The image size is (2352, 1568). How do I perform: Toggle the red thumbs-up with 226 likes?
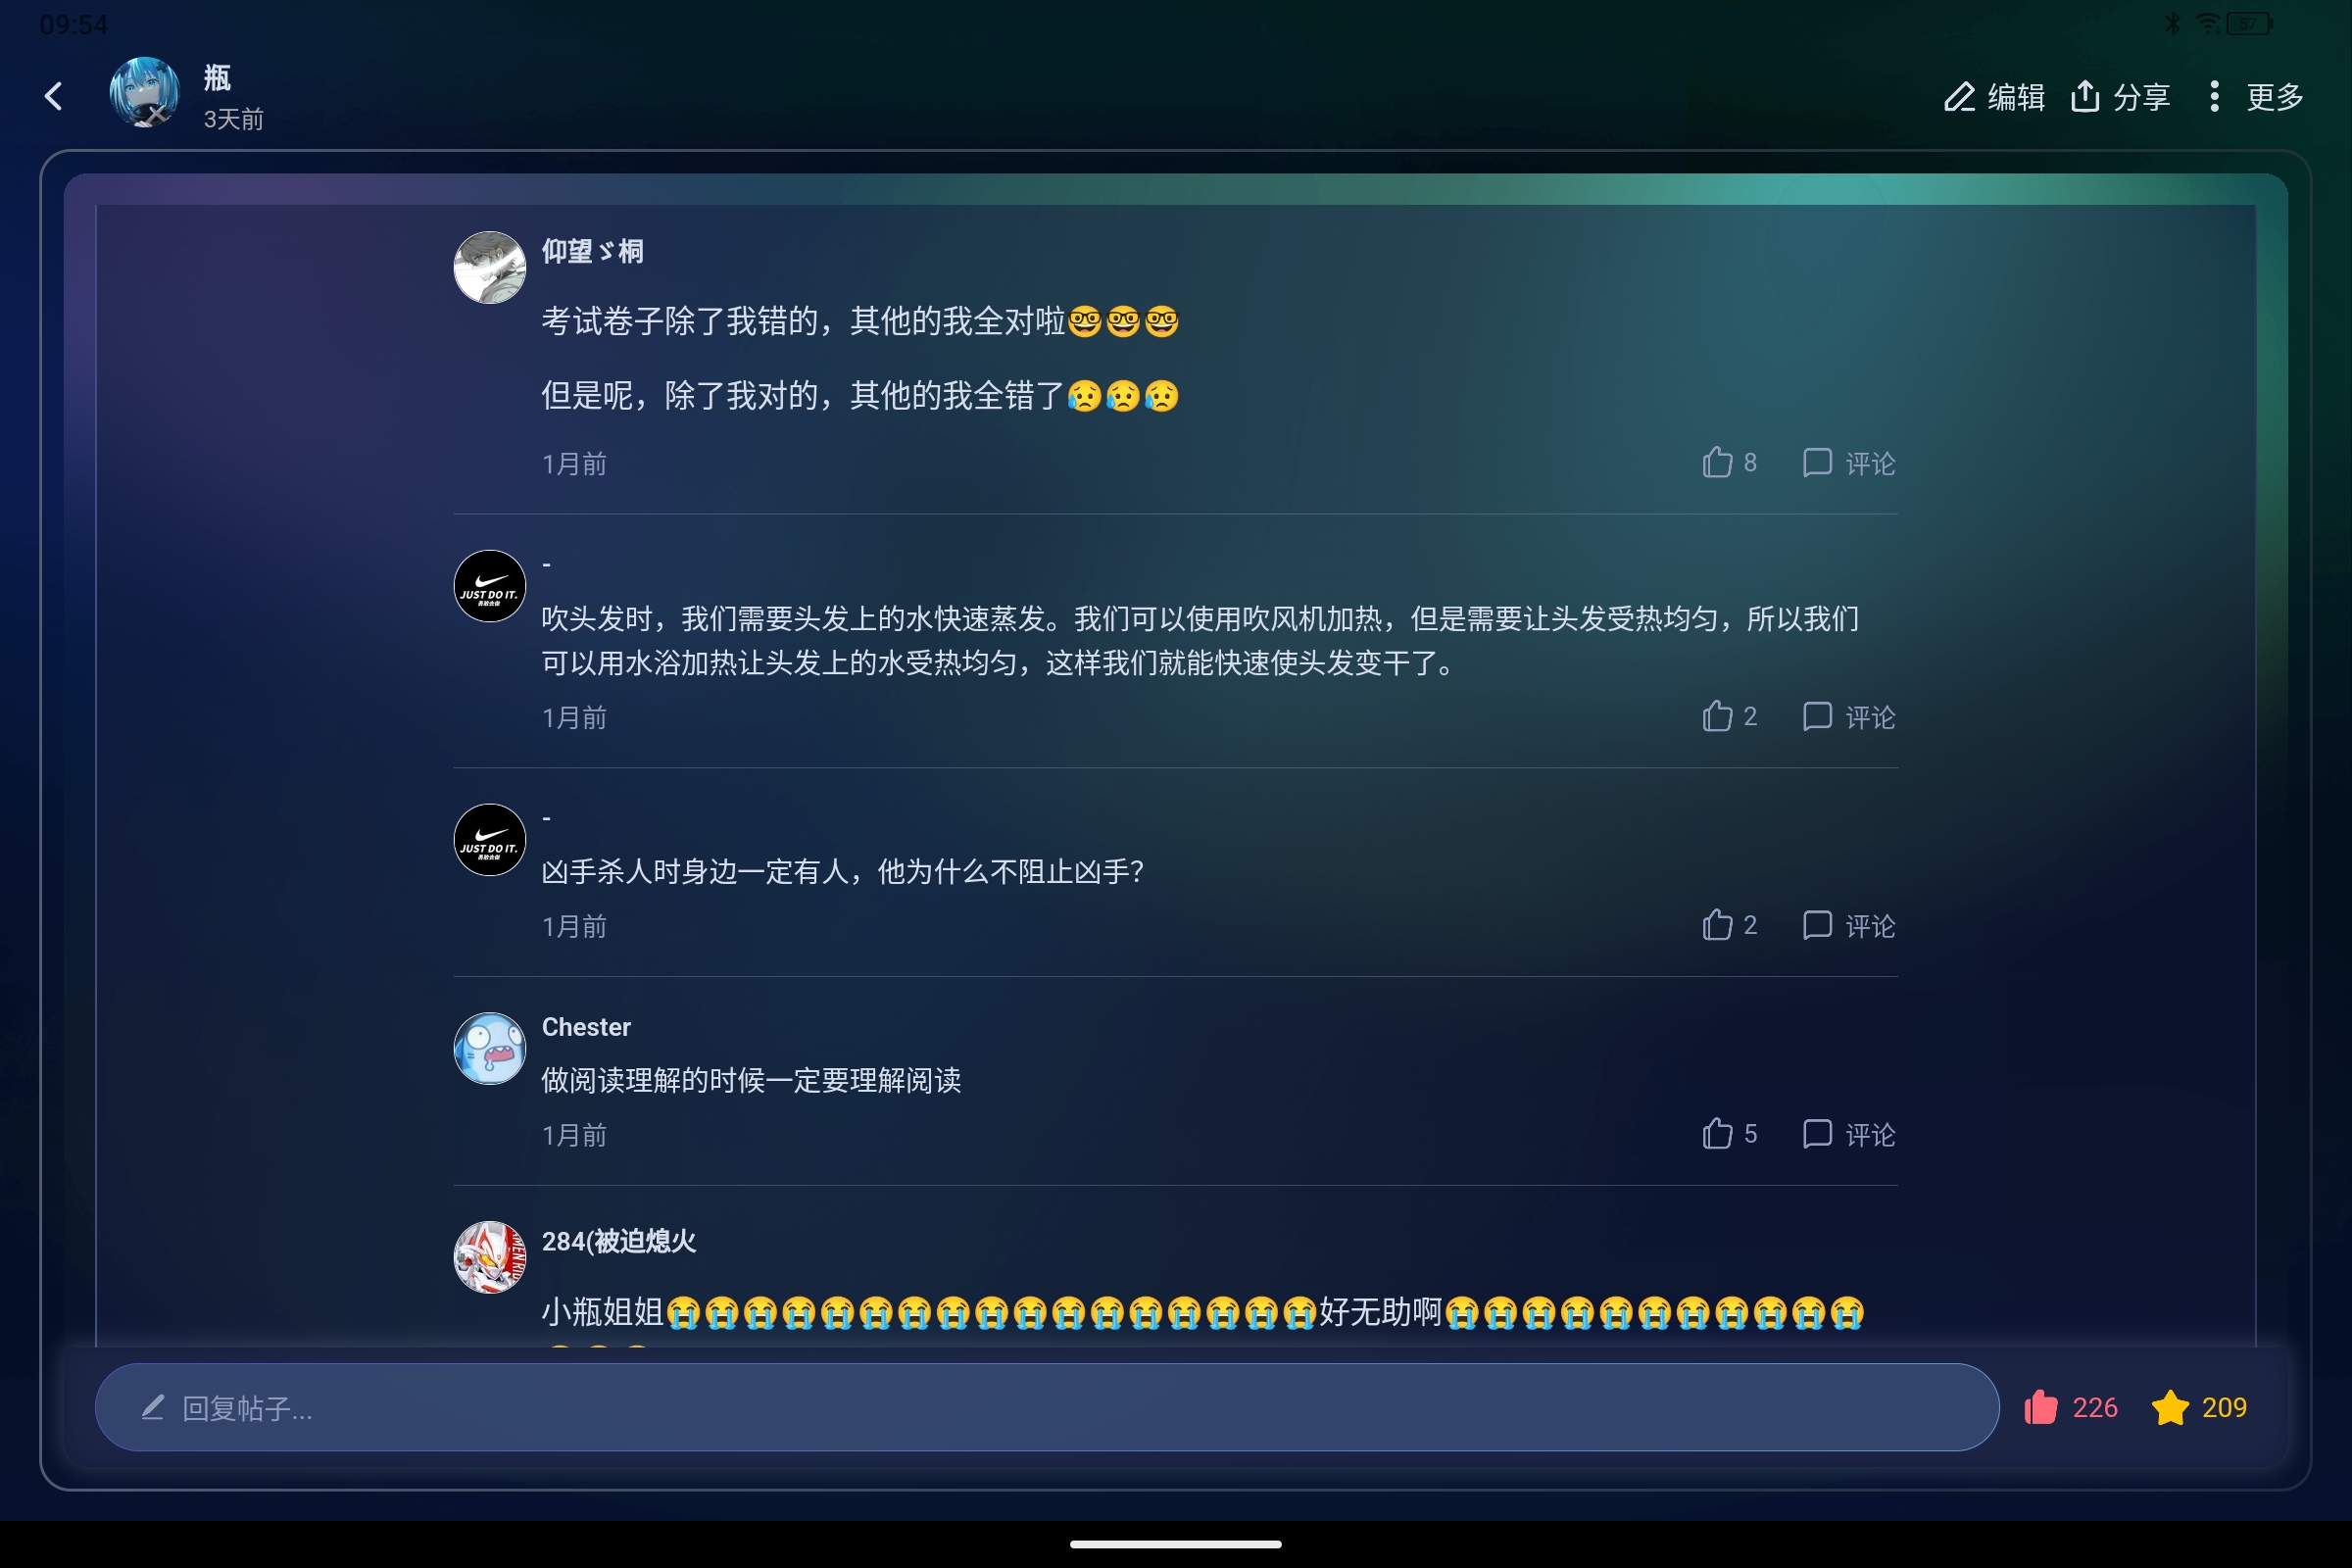(x=2070, y=1407)
